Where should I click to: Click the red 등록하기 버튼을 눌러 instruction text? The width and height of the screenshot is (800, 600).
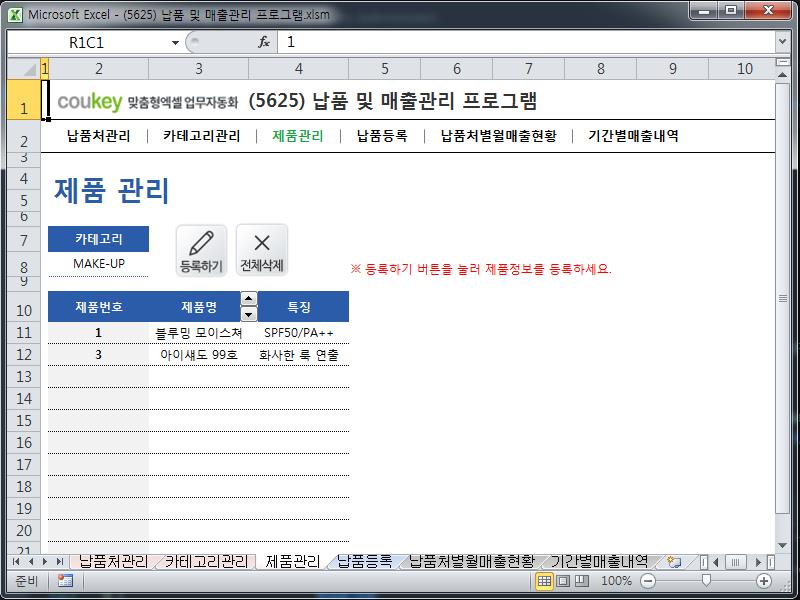(481, 269)
